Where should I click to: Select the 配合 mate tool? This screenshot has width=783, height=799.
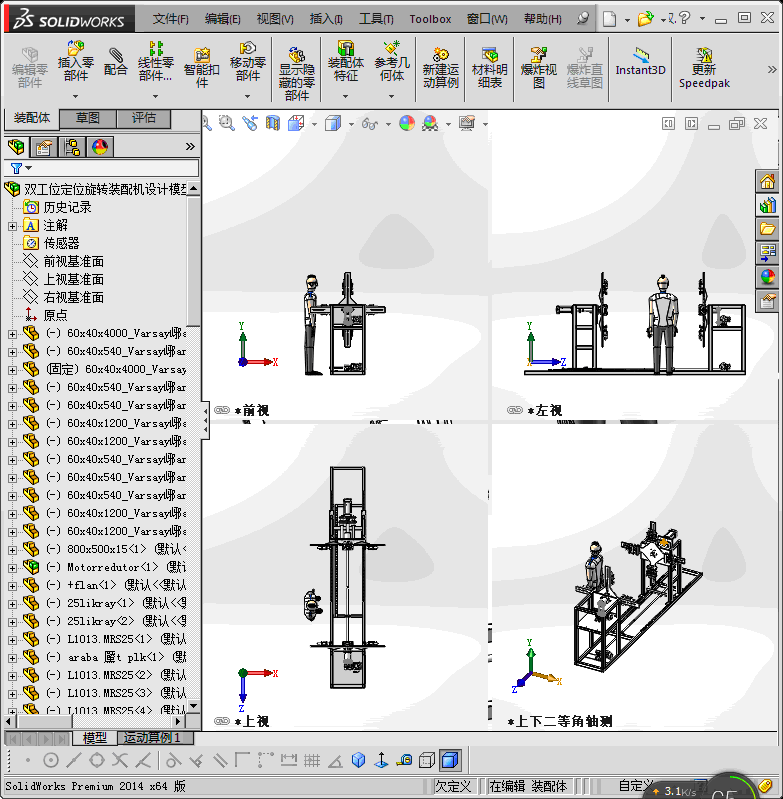coord(116,62)
